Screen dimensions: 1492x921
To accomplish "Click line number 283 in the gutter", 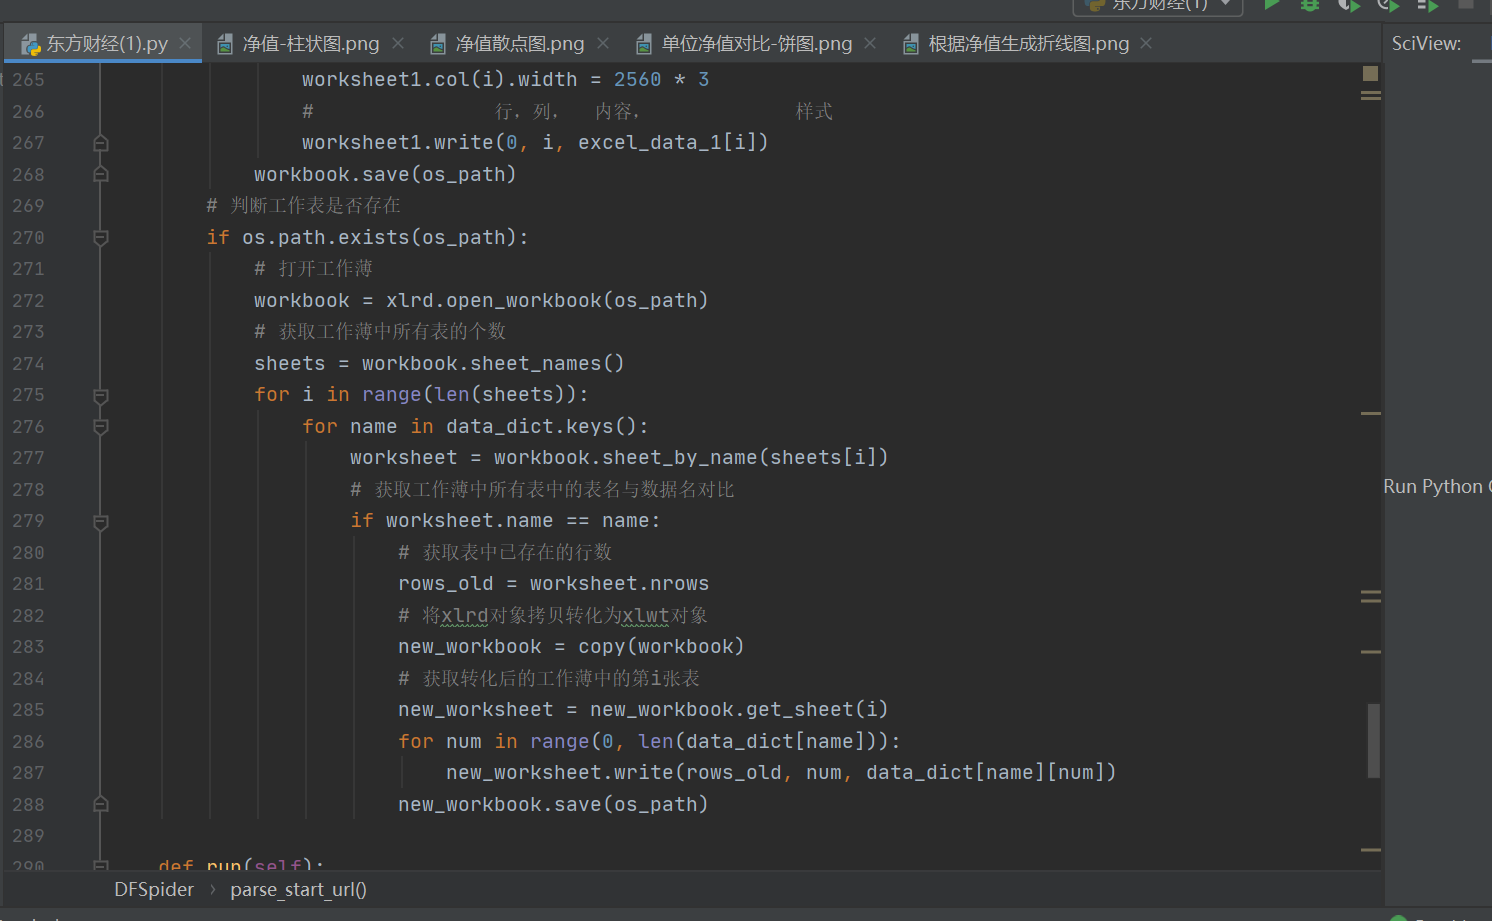I will [x=28, y=647].
